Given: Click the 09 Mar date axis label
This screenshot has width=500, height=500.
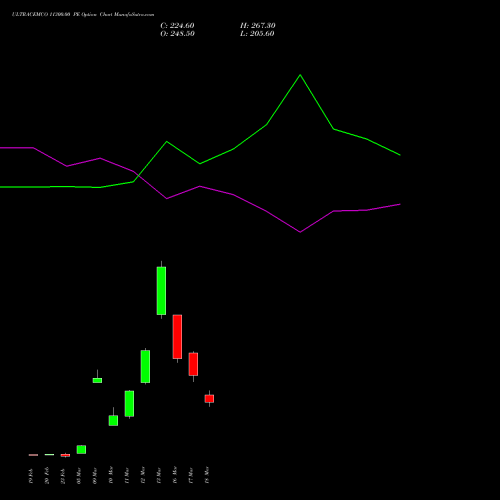Looking at the screenshot, I should [x=95, y=475].
